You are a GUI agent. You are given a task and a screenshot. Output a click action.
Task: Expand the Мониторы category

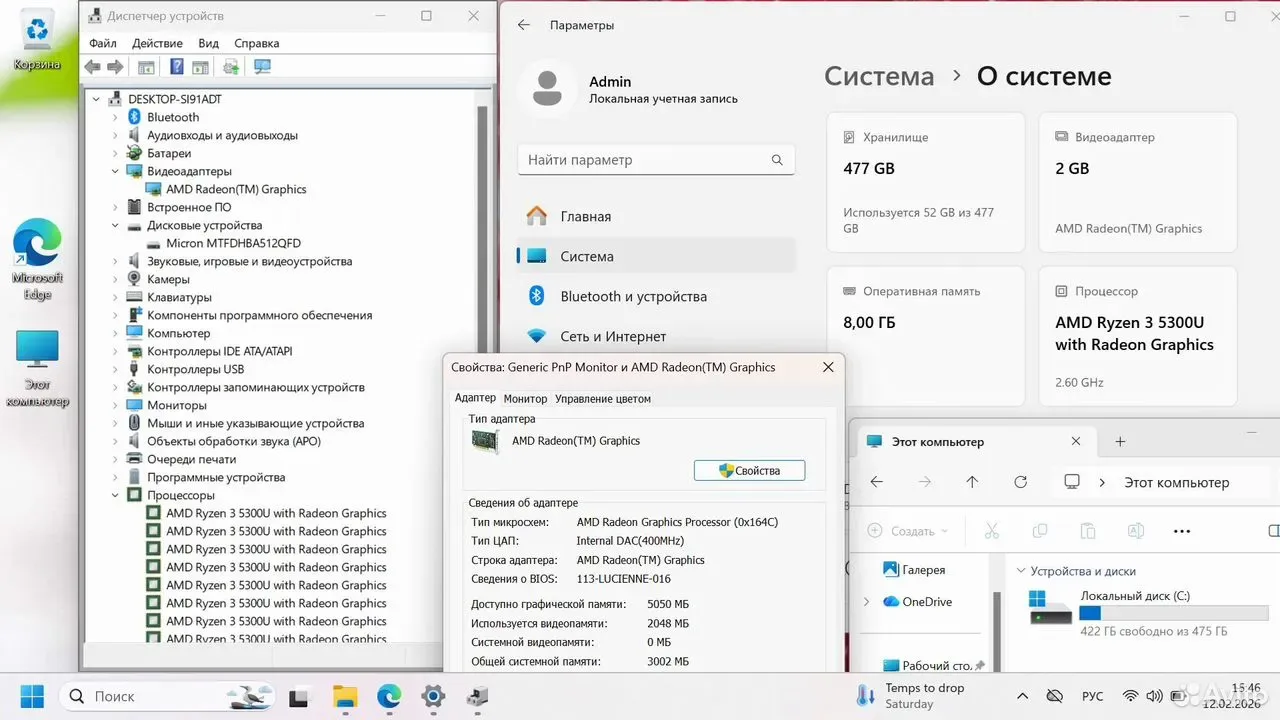click(115, 405)
